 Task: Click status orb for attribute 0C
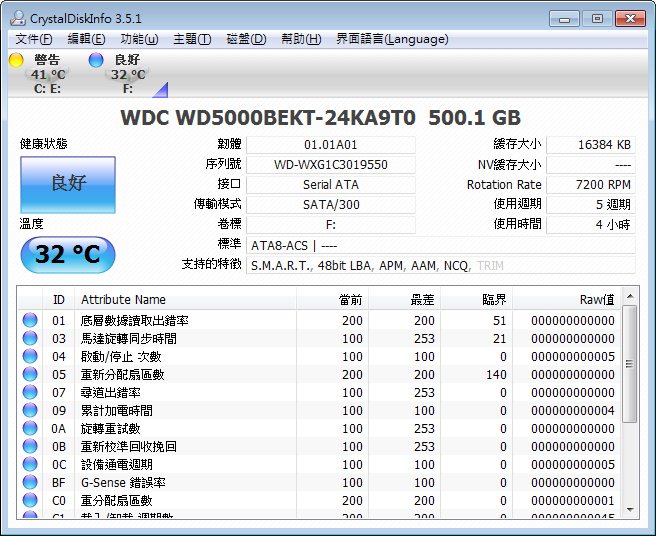[30, 464]
